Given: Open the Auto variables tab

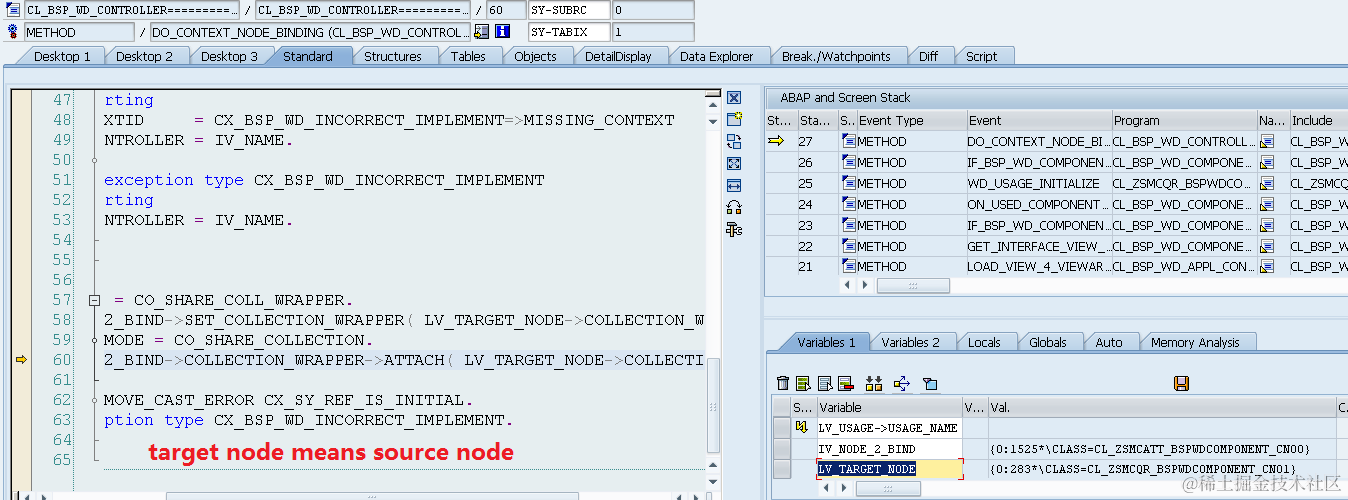Looking at the screenshot, I should (1108, 342).
